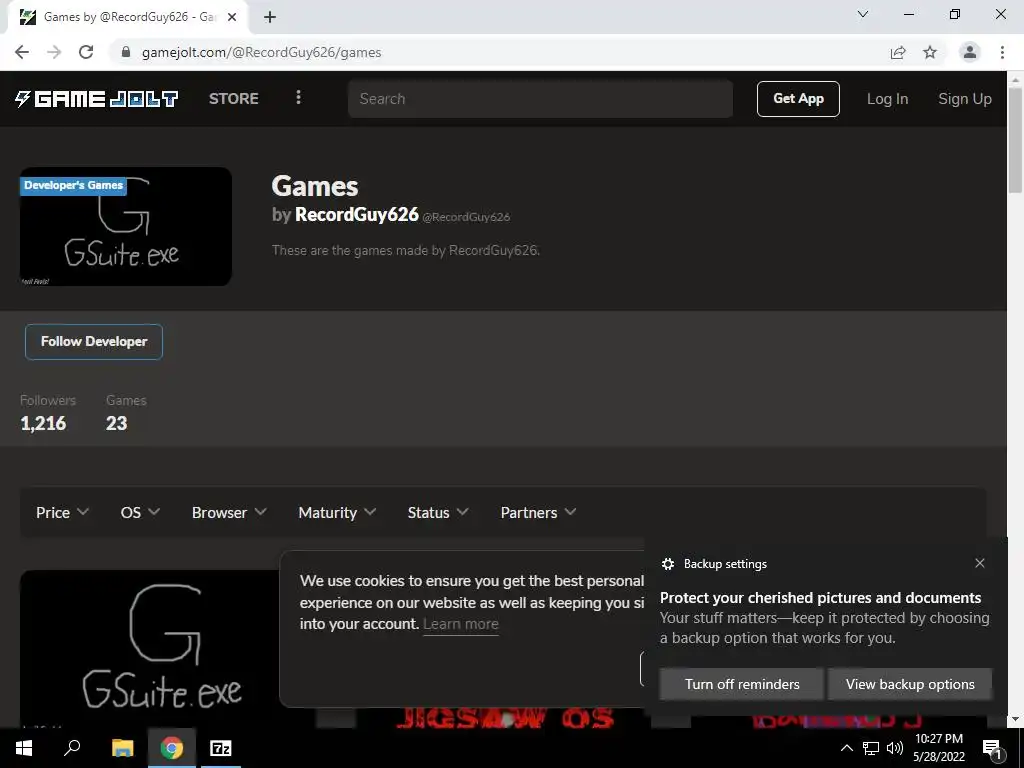Screen dimensions: 1024x768
Task: Click the 23 games count
Action: tap(116, 423)
